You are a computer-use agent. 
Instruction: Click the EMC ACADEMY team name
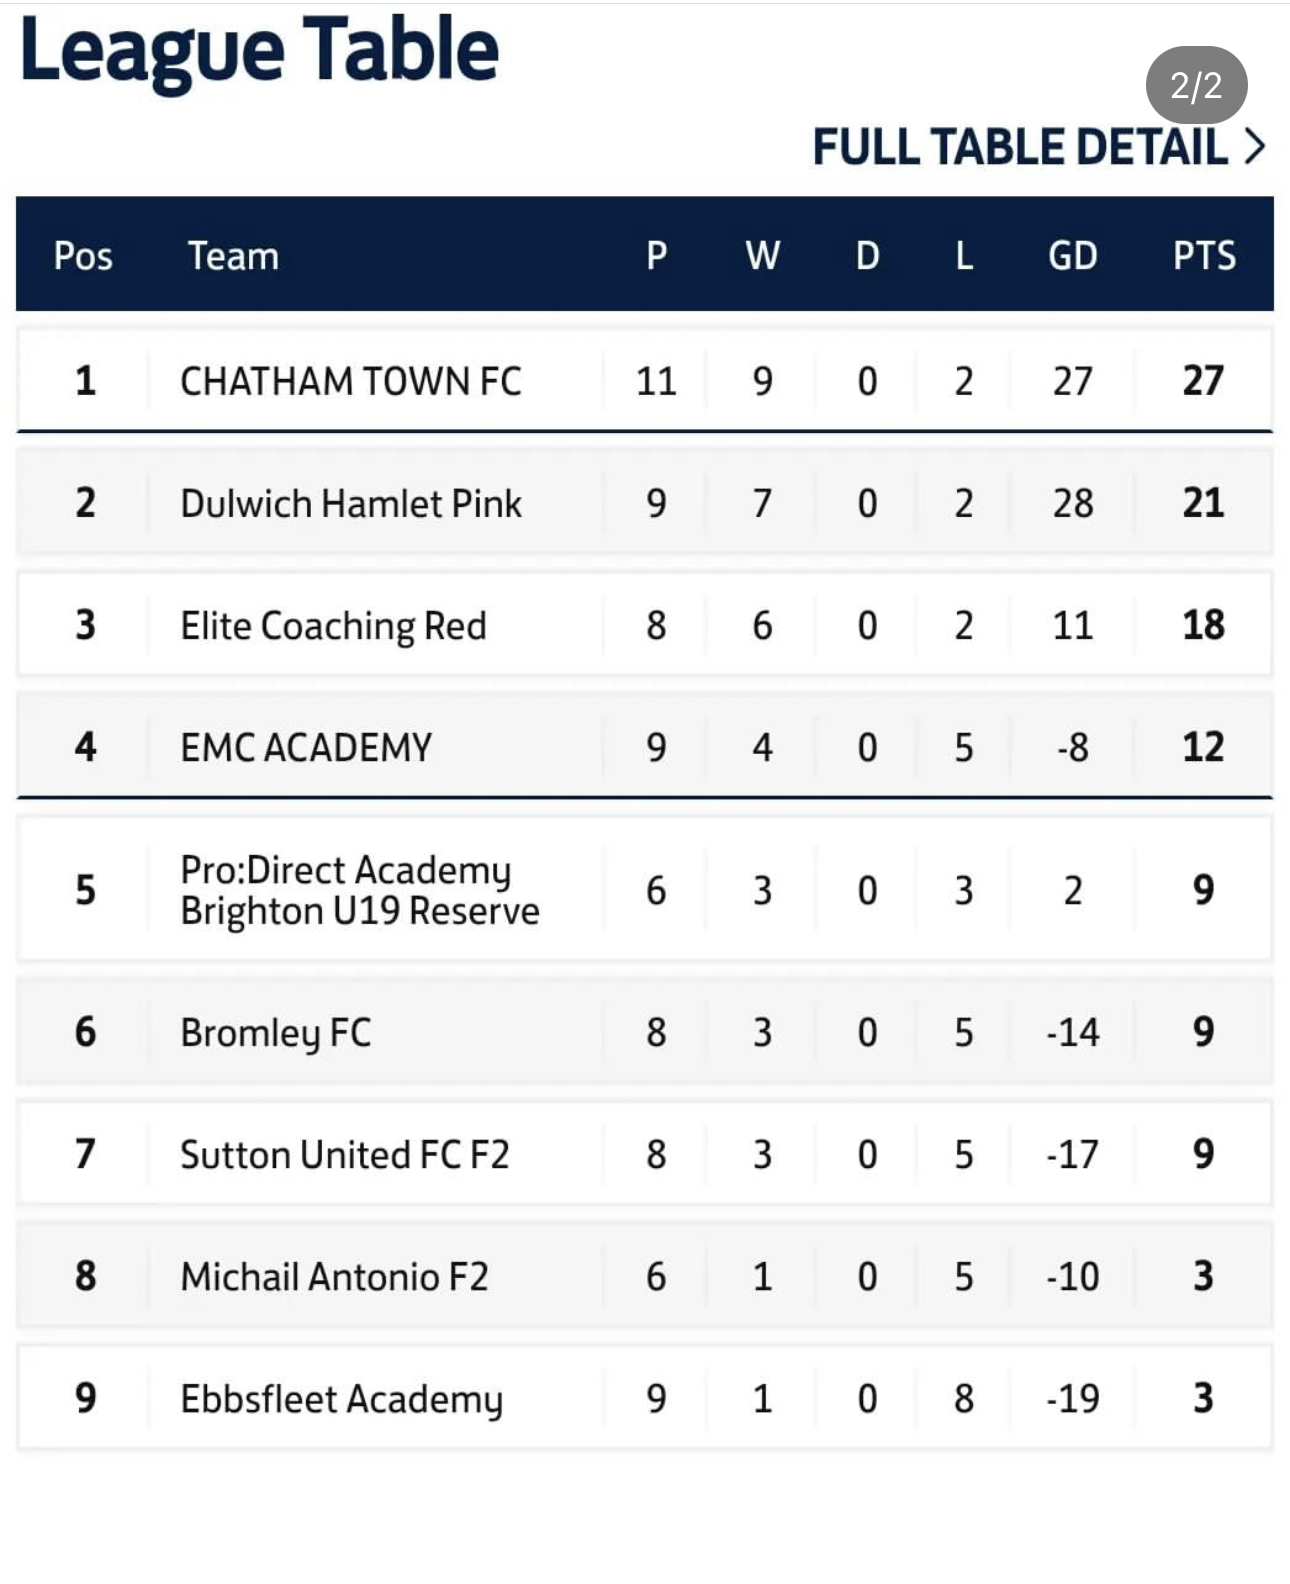click(306, 748)
